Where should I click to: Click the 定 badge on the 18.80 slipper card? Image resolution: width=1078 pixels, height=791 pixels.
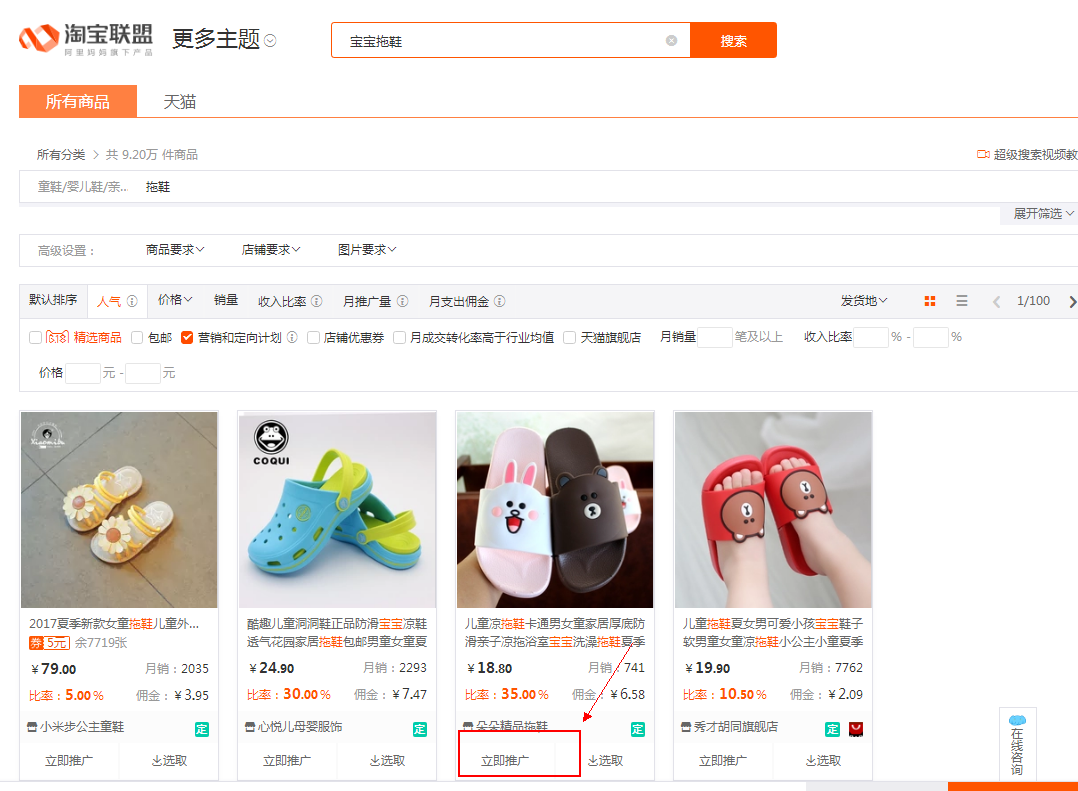point(637,729)
